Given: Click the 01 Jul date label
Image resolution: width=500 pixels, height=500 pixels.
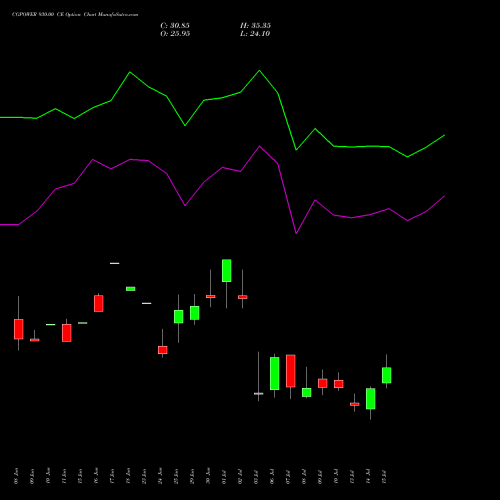Looking at the screenshot, I should point(224,477).
